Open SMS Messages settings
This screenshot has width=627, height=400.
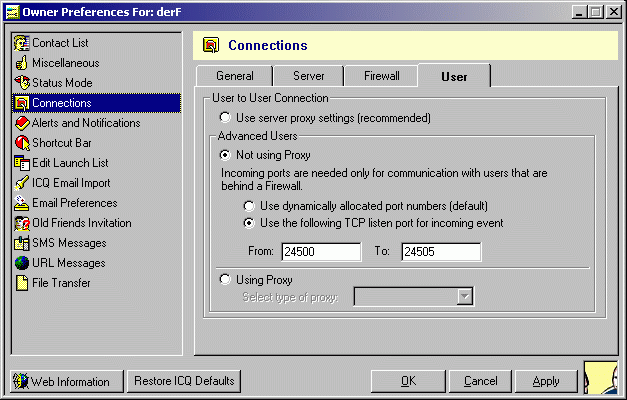pos(96,243)
